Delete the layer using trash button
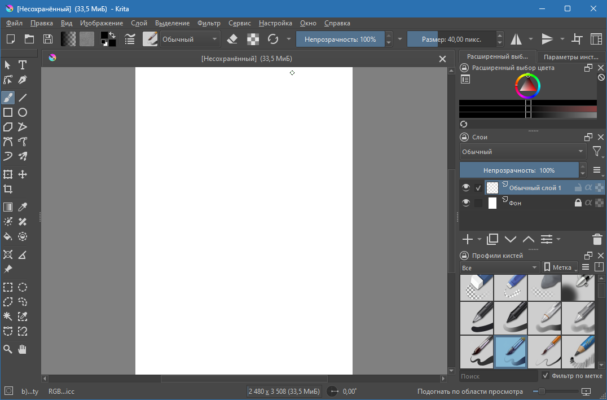Viewport: 607px width, 400px height. pos(597,239)
